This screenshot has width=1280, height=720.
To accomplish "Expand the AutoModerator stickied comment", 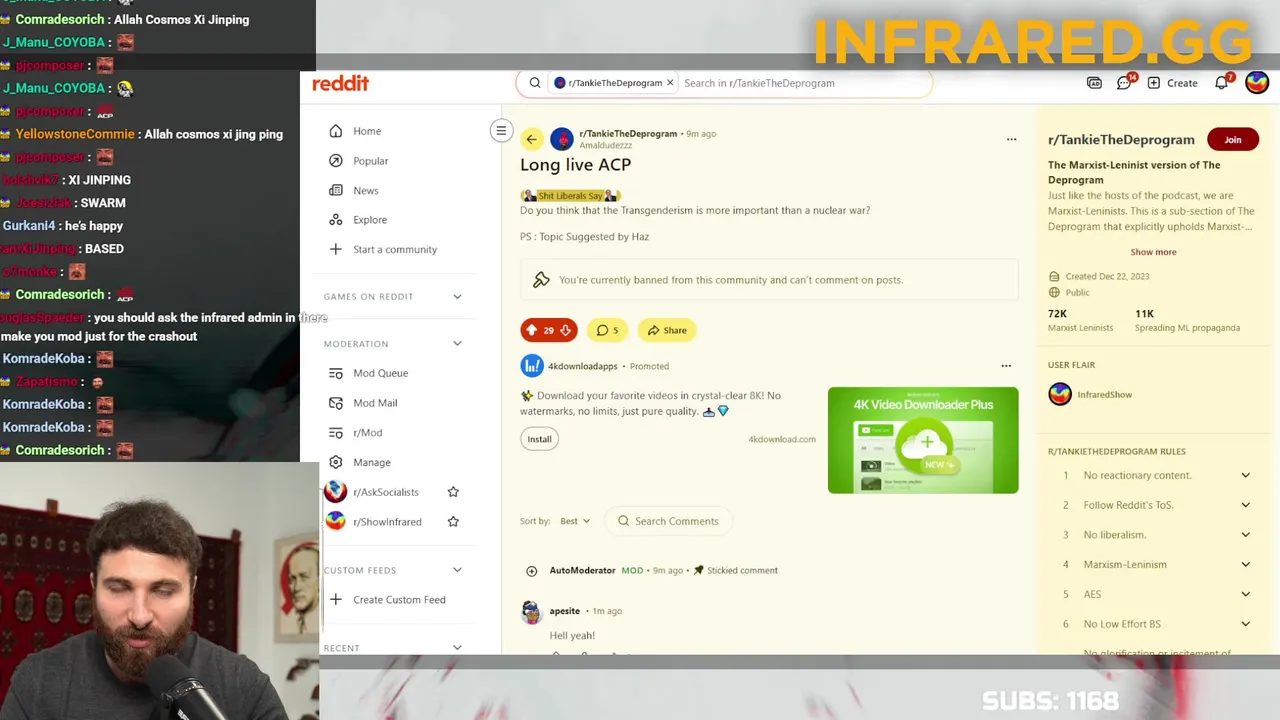I will pyautogui.click(x=531, y=571).
